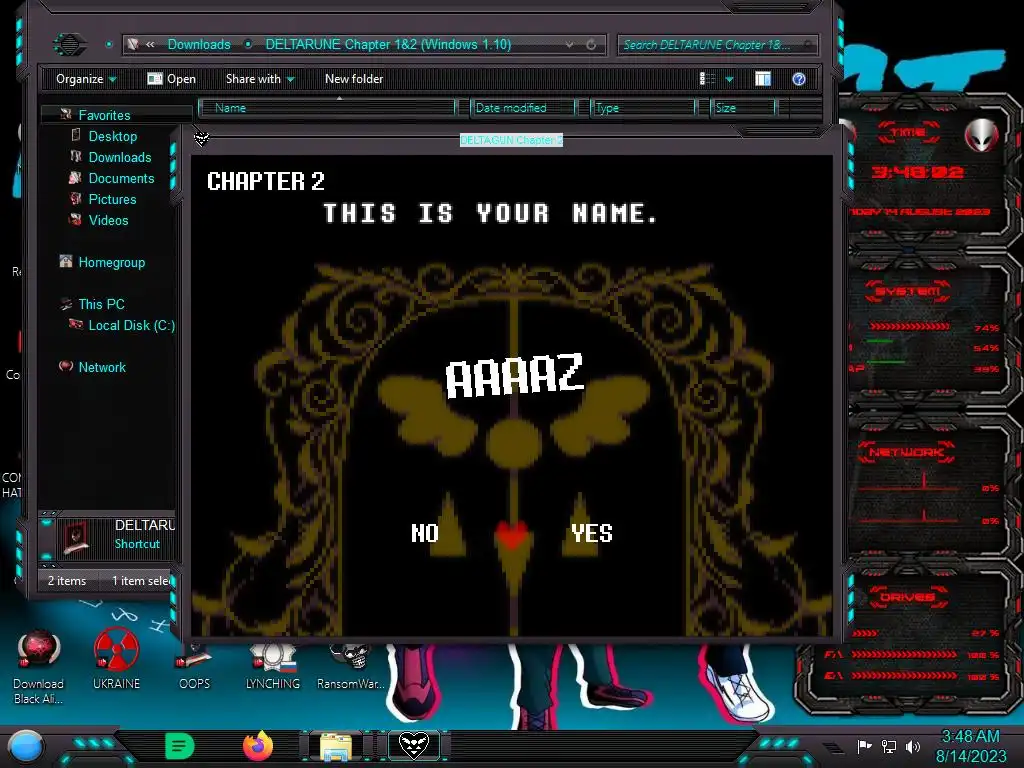This screenshot has width=1024, height=768.
Task: Click the Explorer back navigation orb
Action: coord(70,44)
